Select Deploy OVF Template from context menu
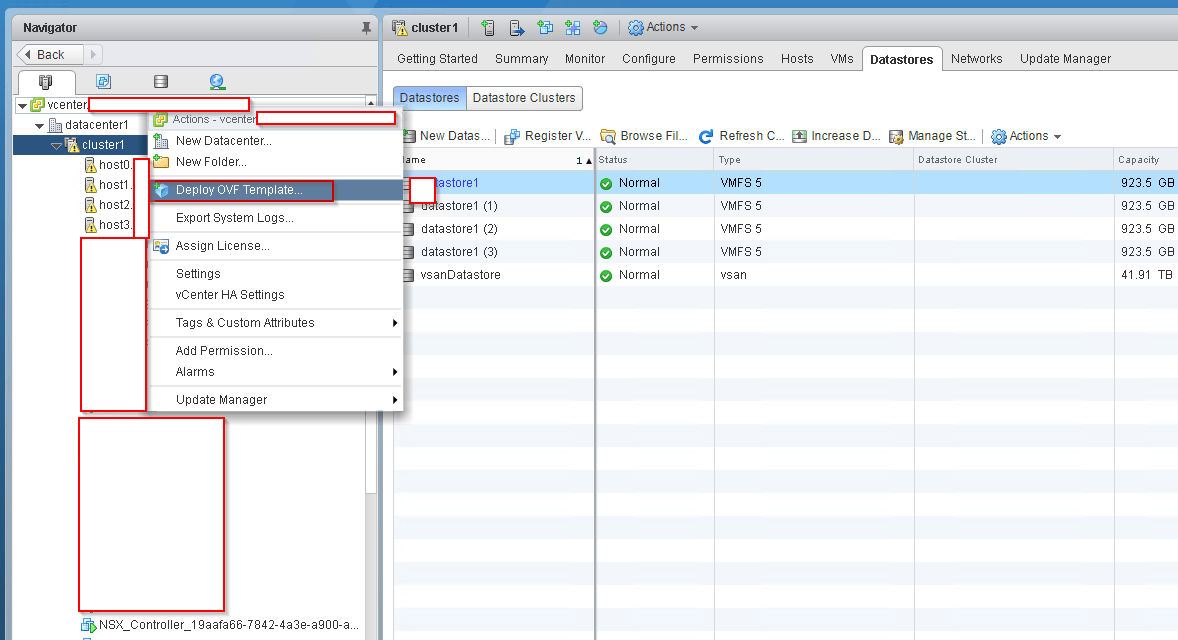Image resolution: width=1178 pixels, height=640 pixels. point(239,190)
